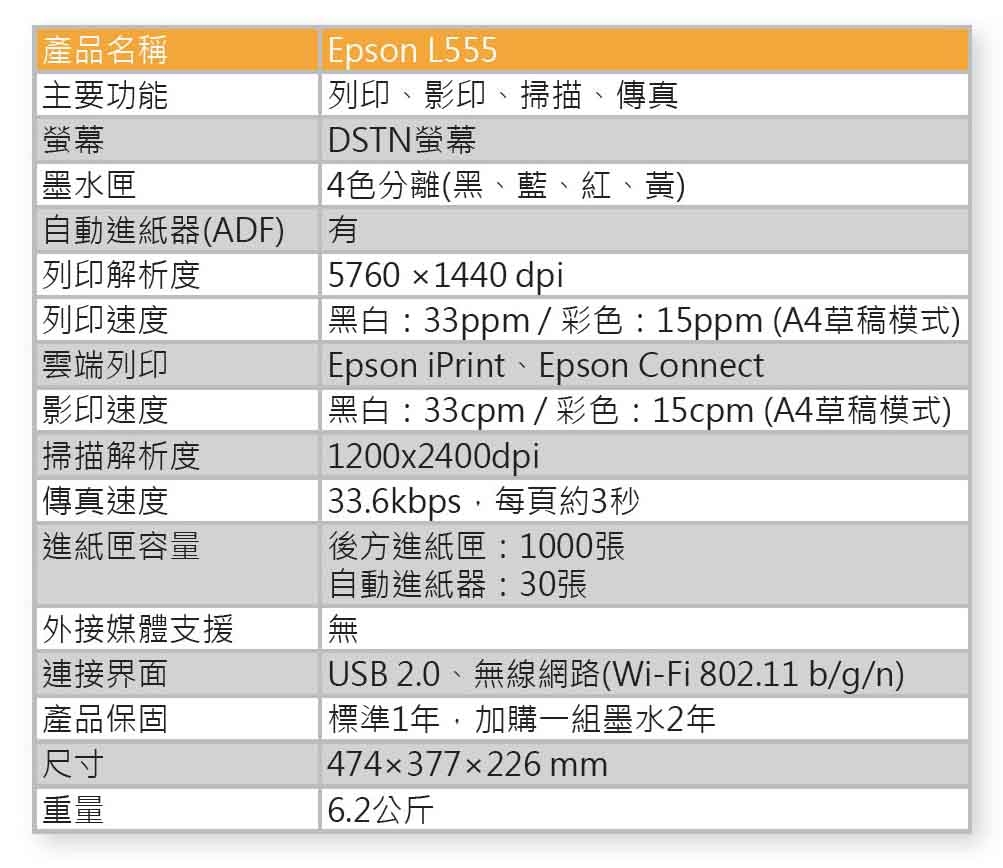
Task: Select the 33cpm / 15cpm copy speed value
Action: pos(640,411)
